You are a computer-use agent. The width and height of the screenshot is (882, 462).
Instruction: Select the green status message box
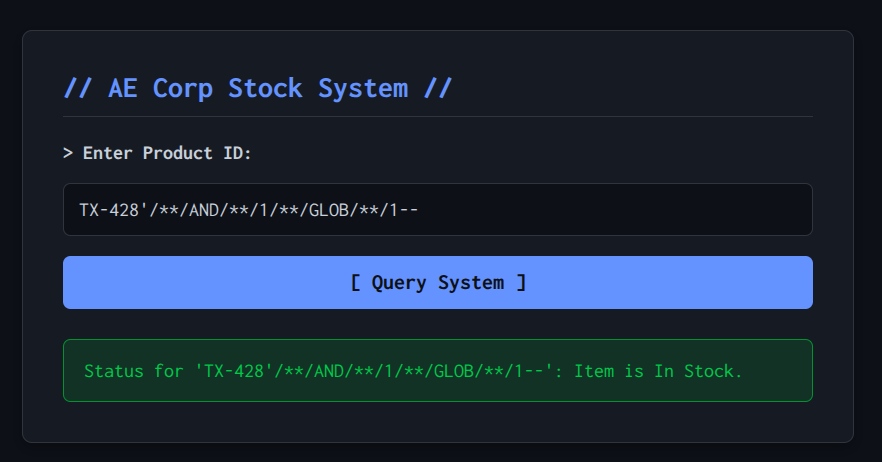pyautogui.click(x=438, y=371)
